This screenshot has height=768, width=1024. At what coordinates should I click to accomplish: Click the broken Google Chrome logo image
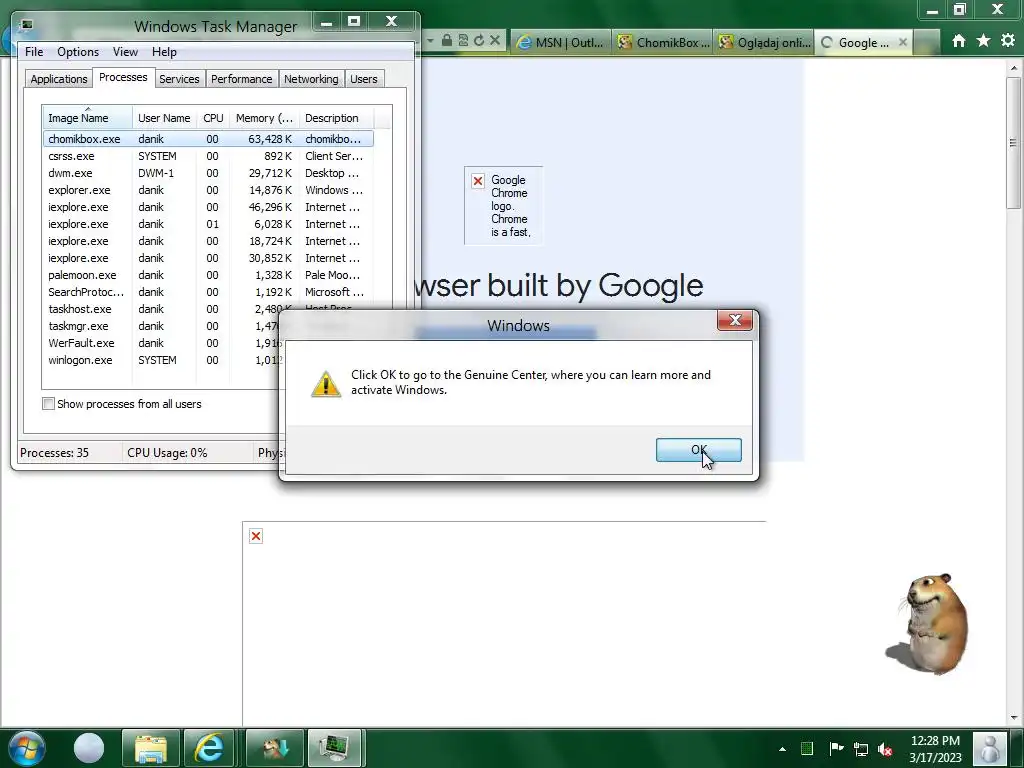click(504, 206)
